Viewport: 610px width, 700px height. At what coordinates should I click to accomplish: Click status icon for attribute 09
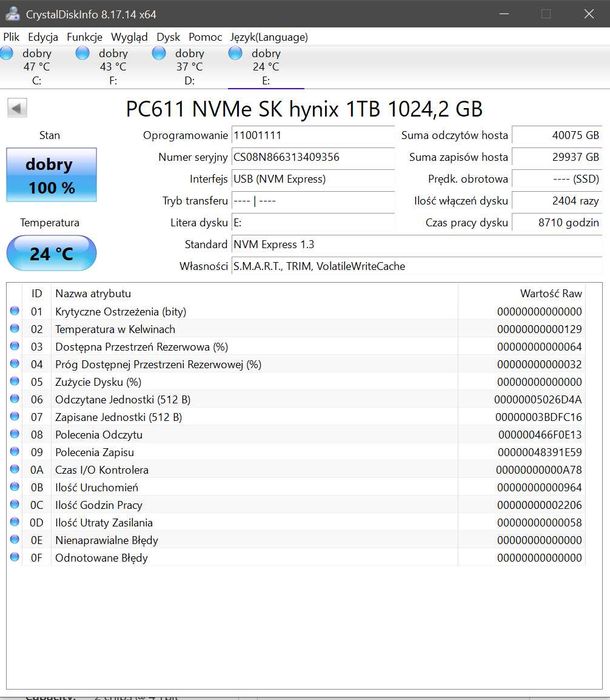pos(15,451)
